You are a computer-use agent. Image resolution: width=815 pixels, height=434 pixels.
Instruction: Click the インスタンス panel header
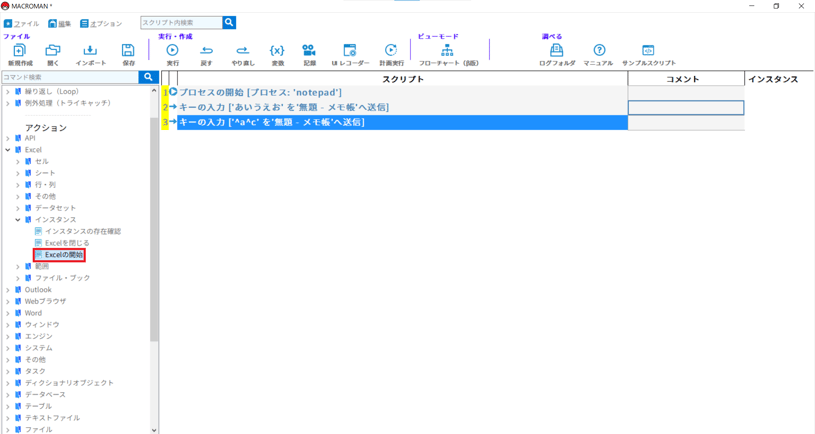[x=773, y=79]
